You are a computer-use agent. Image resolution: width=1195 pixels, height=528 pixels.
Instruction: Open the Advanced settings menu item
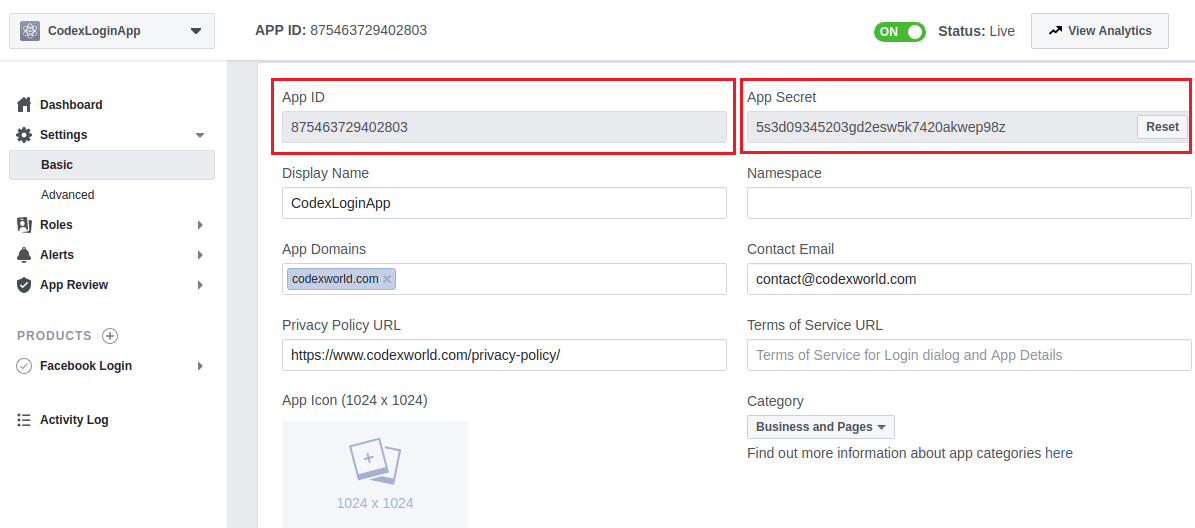point(68,195)
